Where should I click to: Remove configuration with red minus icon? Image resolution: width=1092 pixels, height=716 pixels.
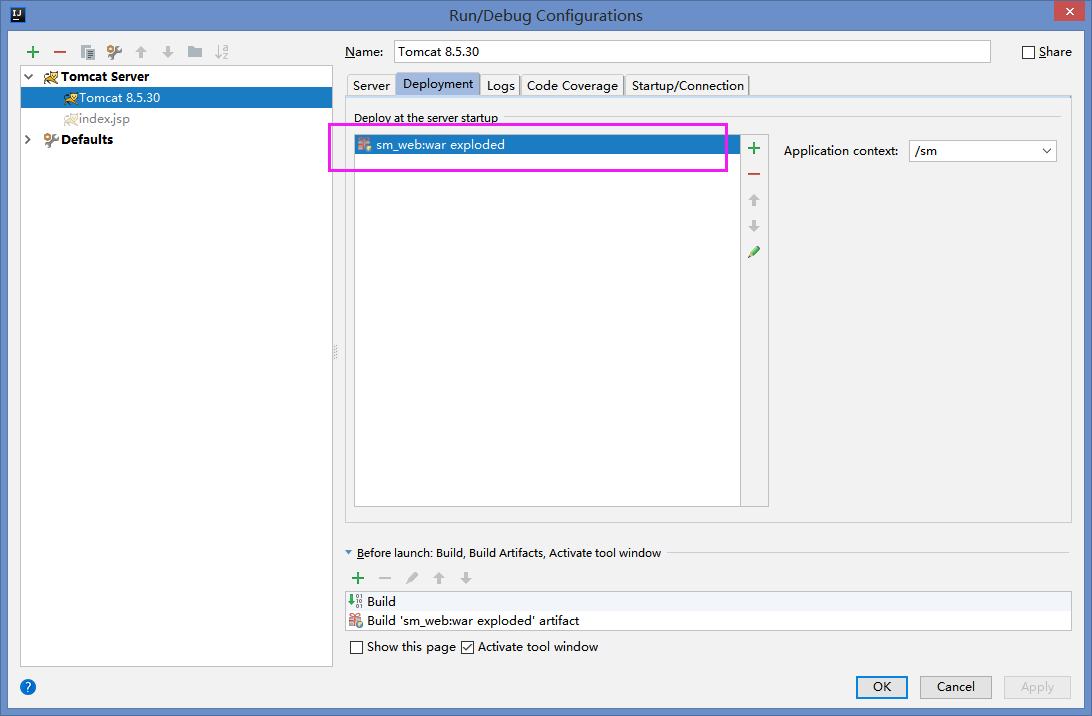coord(60,52)
